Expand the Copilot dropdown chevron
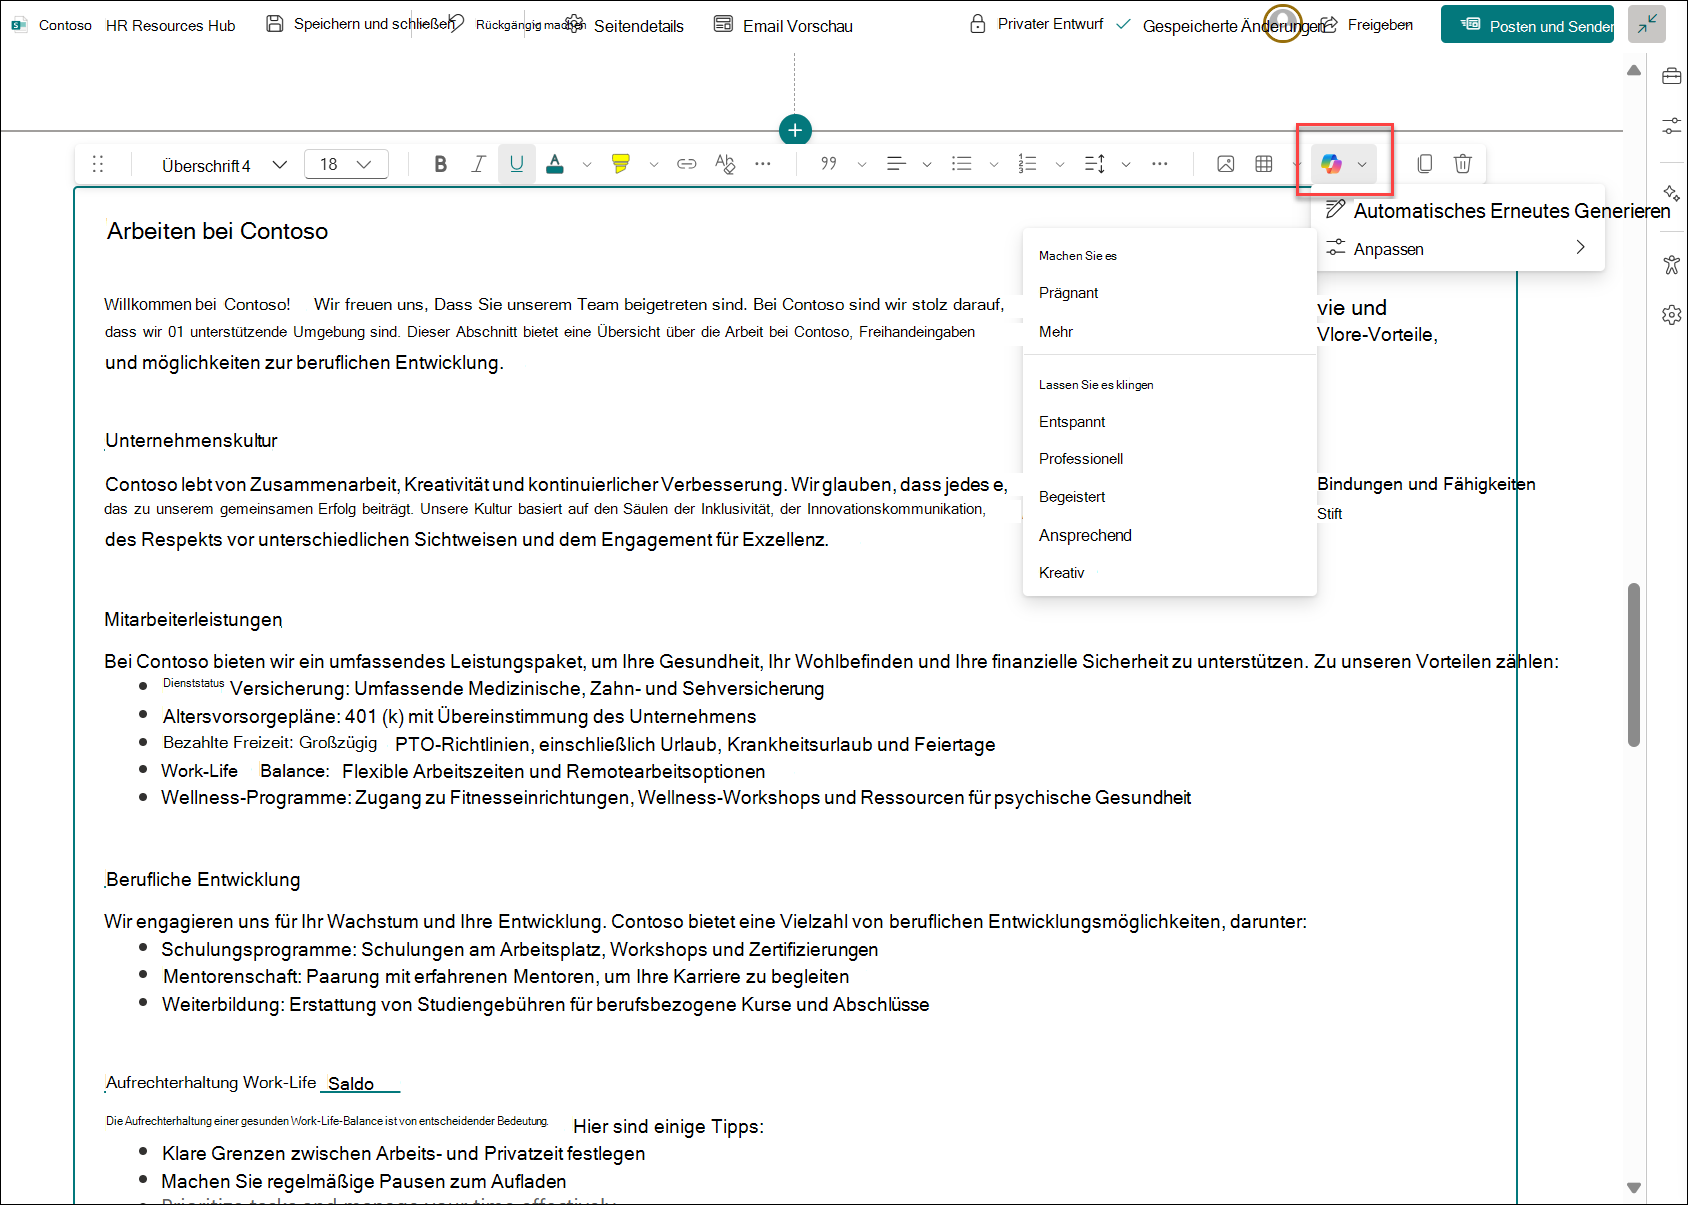This screenshot has width=1688, height=1205. (x=1362, y=164)
